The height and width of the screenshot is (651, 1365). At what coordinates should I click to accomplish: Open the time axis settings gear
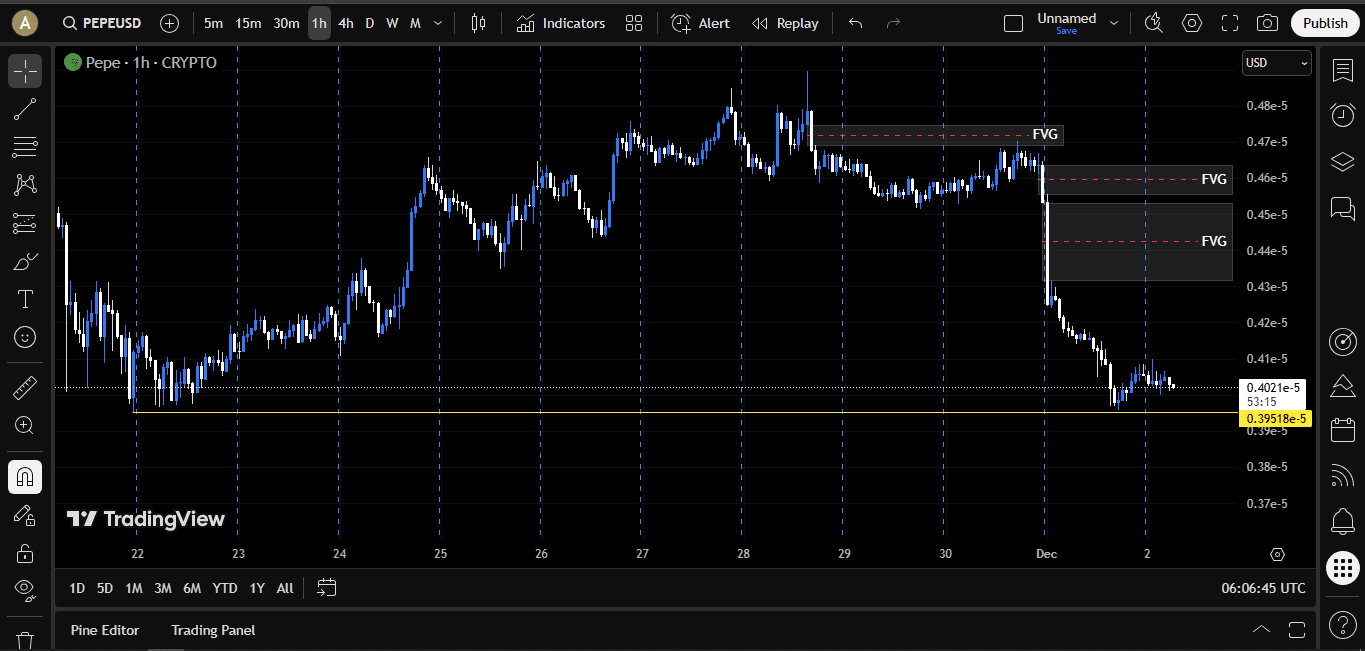pyautogui.click(x=1277, y=554)
